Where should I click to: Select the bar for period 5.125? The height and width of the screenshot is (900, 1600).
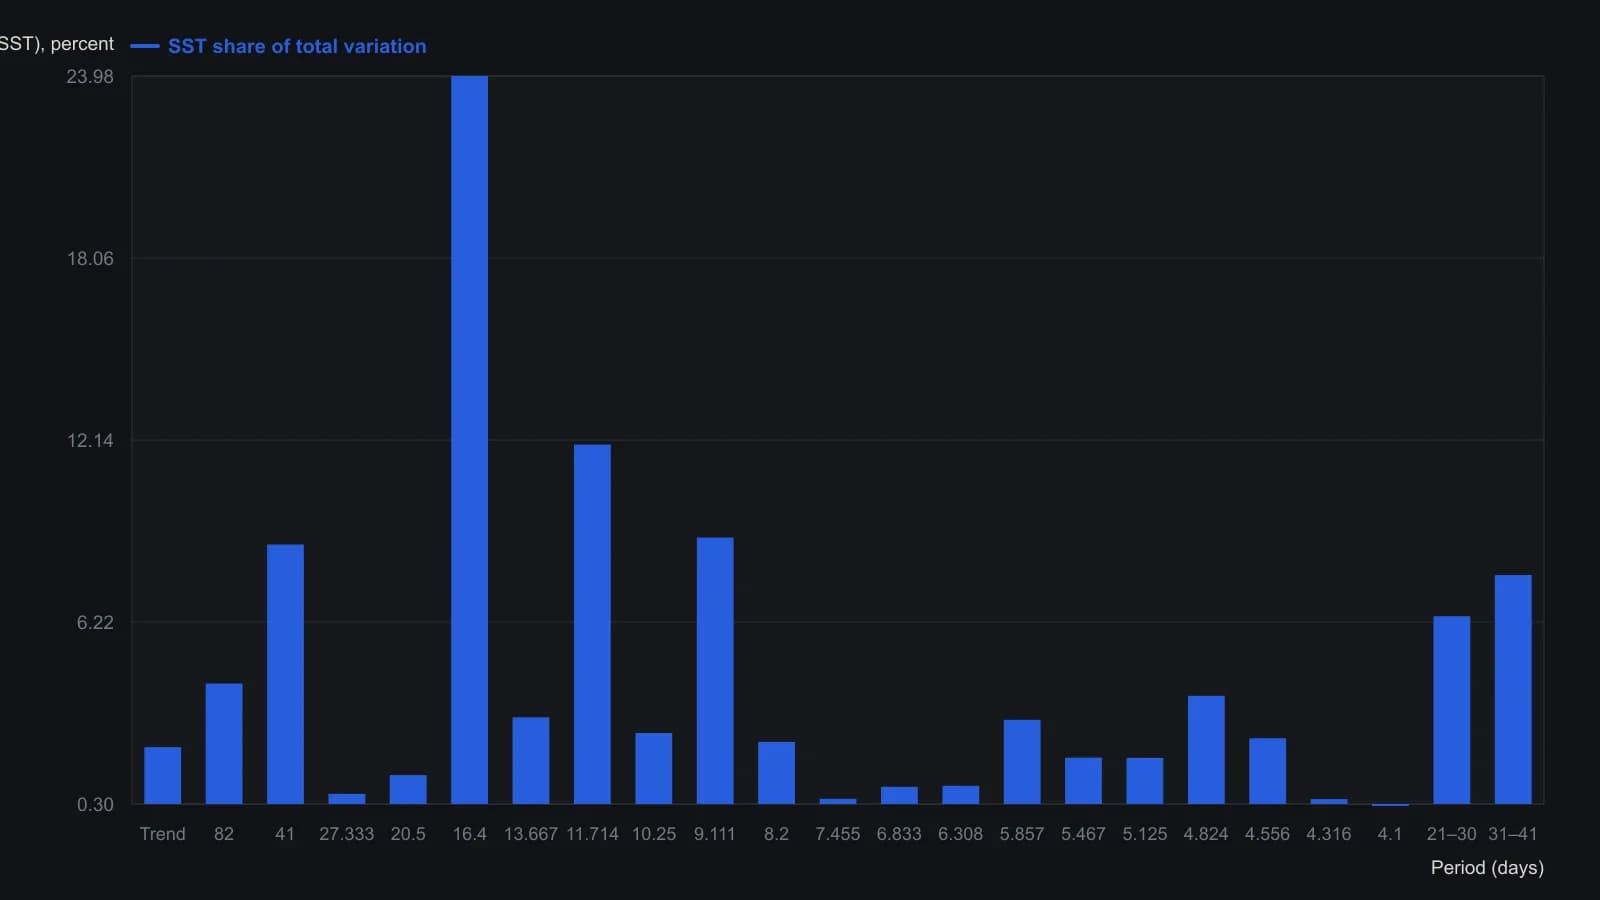(x=1144, y=781)
